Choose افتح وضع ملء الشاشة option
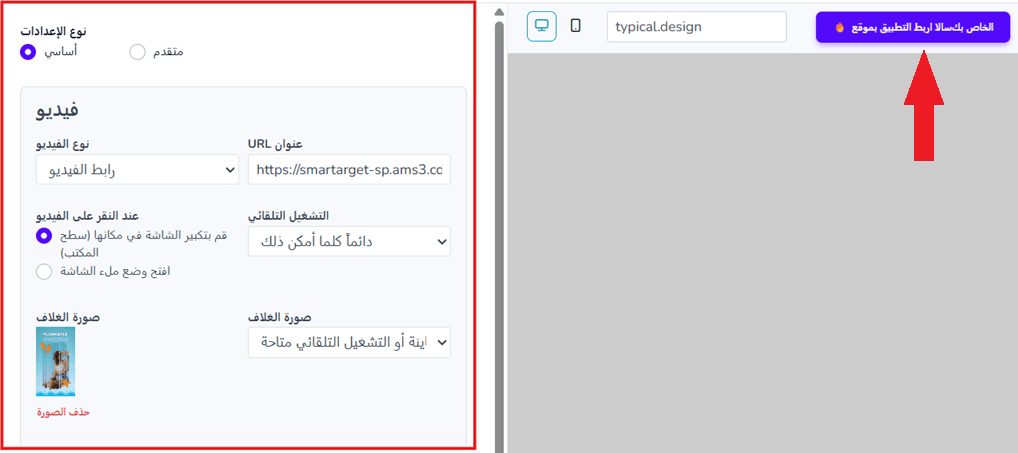Viewport: 1018px width, 453px height. point(43,271)
